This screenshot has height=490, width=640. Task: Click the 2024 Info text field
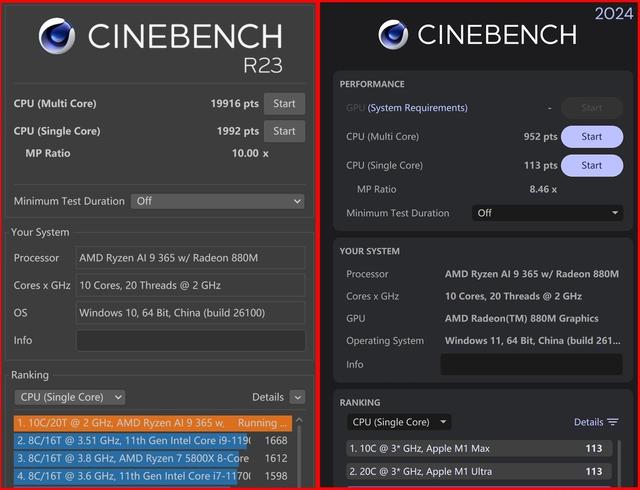tap(531, 364)
